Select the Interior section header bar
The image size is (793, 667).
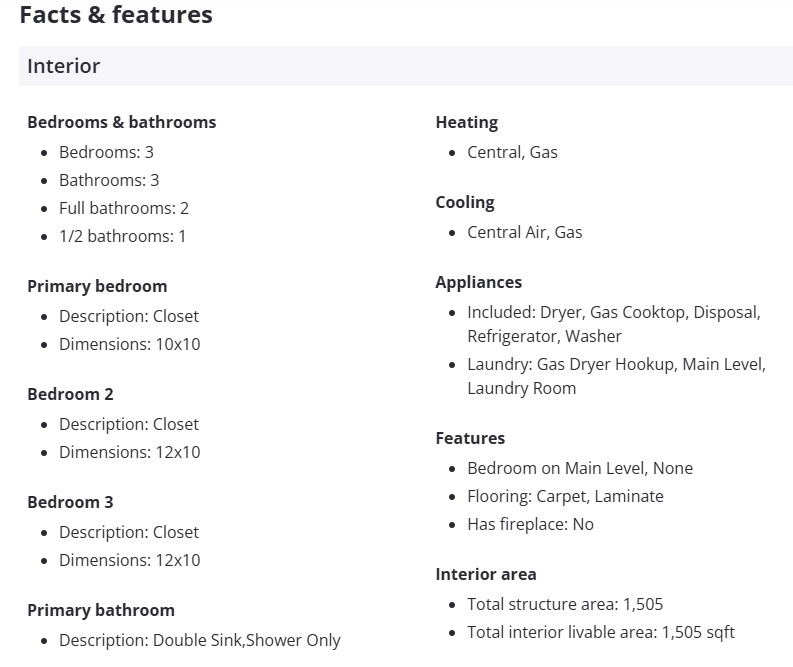tap(405, 66)
